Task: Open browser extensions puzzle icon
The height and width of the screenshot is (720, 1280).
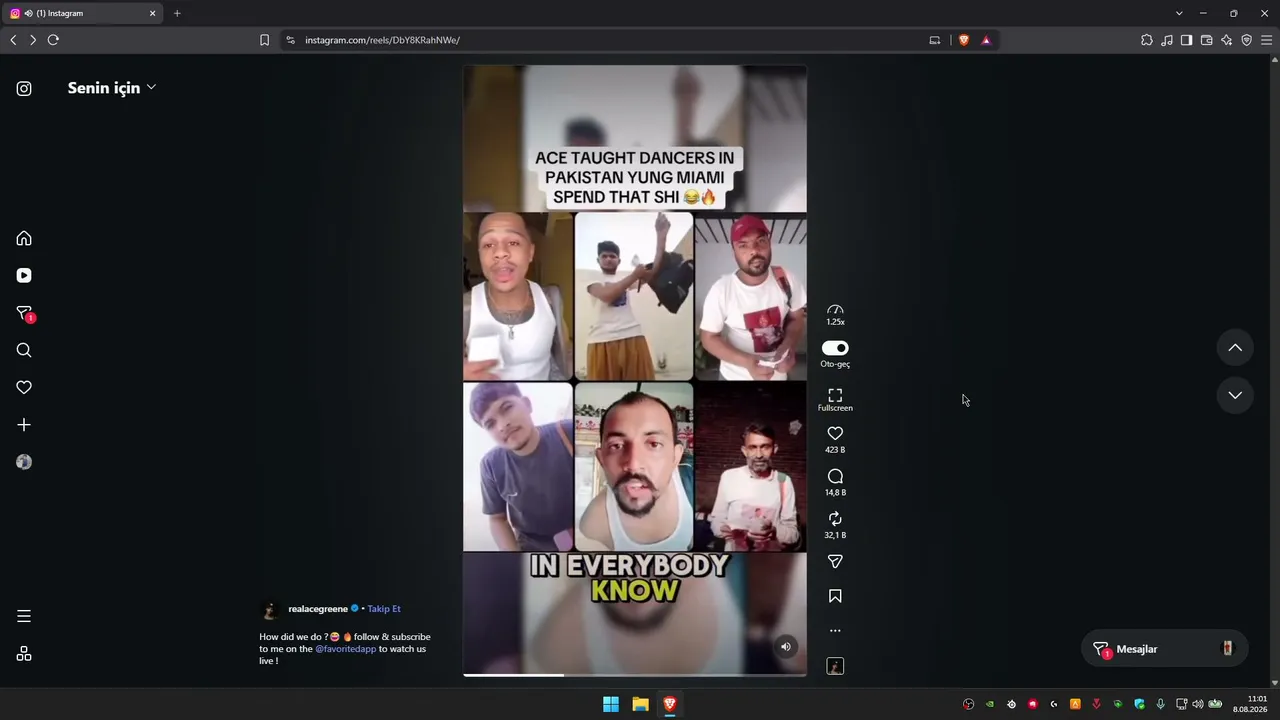Action: click(x=1147, y=40)
